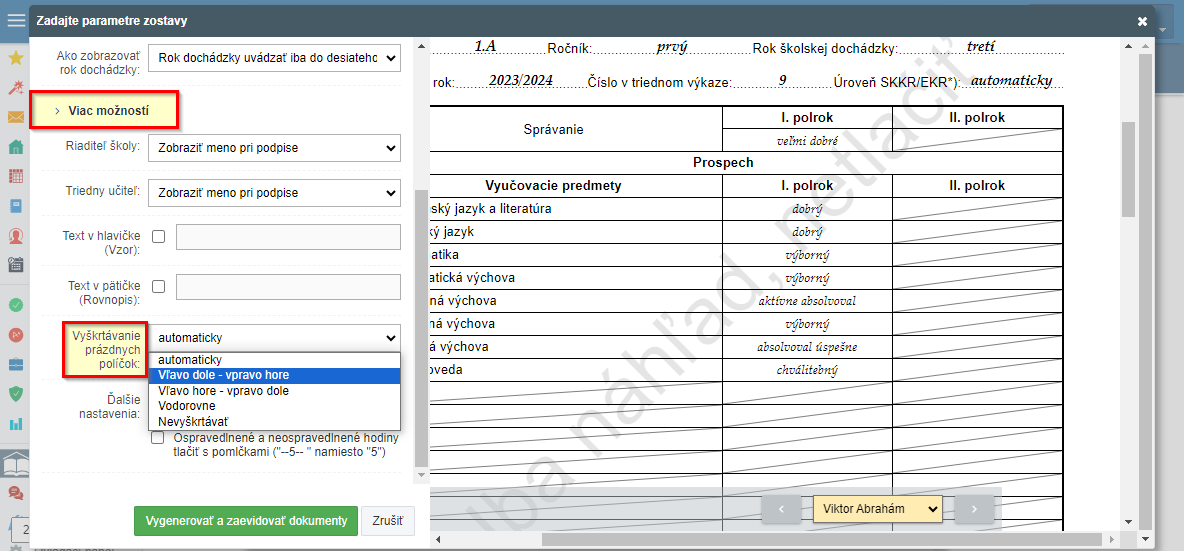Open the Triedny učiteľ dropdown

(274, 193)
